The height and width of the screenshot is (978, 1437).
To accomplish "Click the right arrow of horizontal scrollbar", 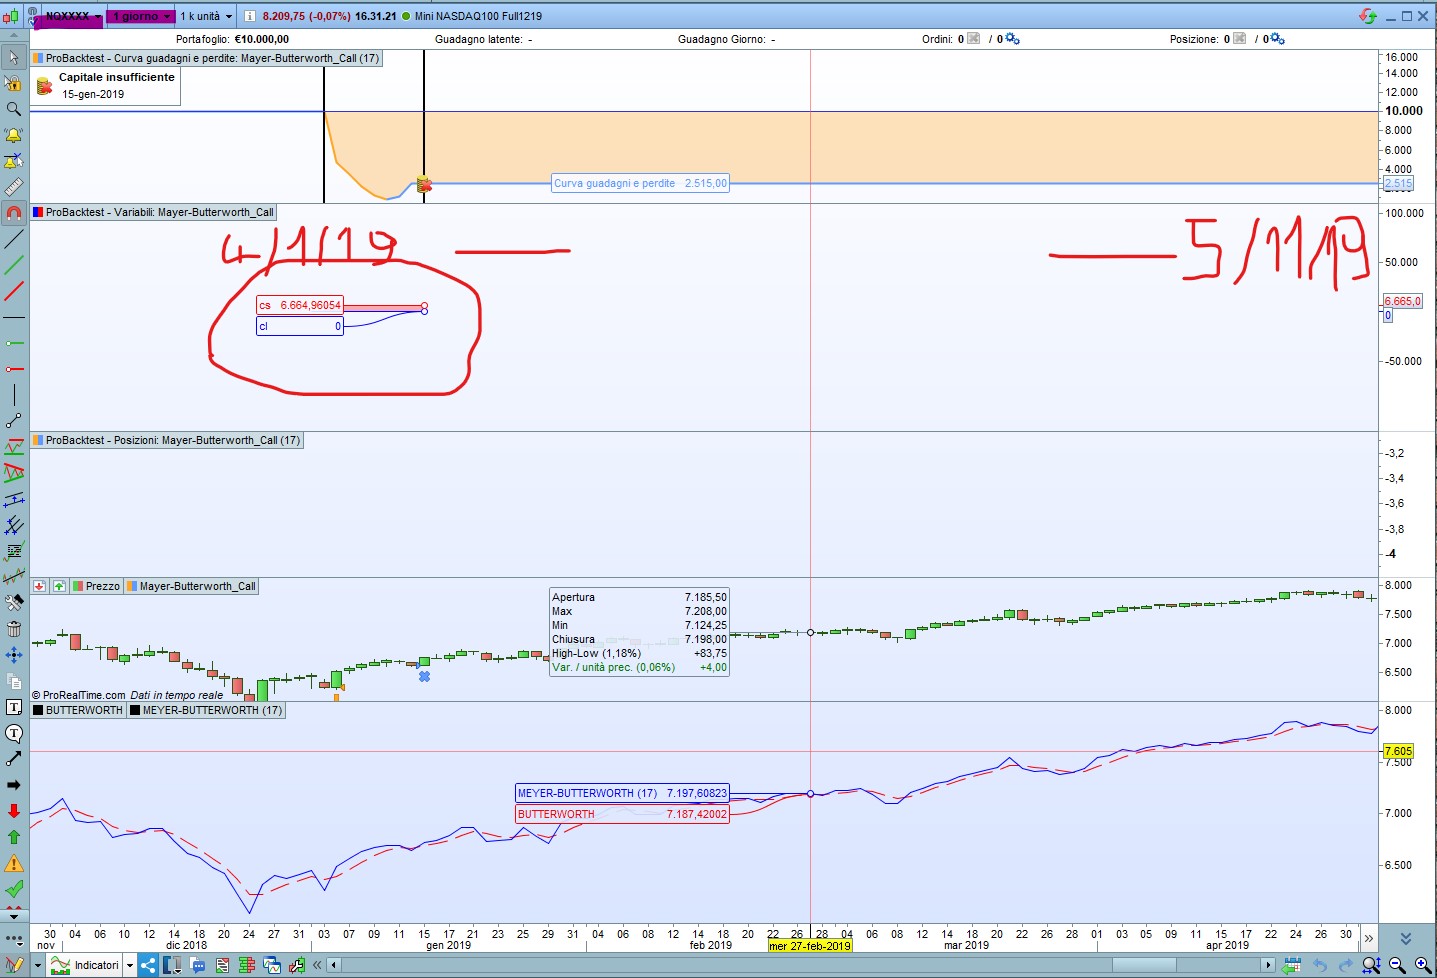I will [1269, 965].
